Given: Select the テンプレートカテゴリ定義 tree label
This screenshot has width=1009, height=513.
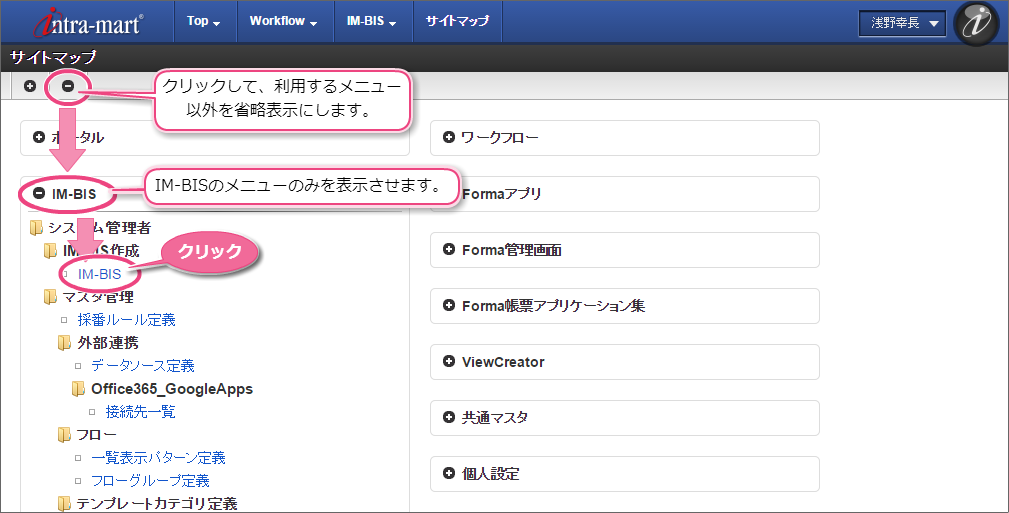Looking at the screenshot, I should [157, 503].
